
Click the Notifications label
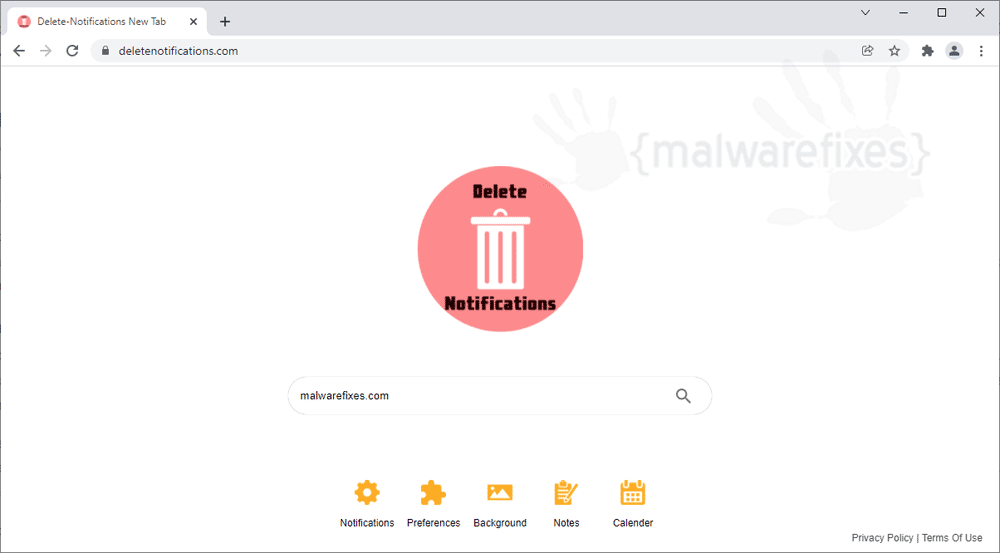(x=367, y=523)
